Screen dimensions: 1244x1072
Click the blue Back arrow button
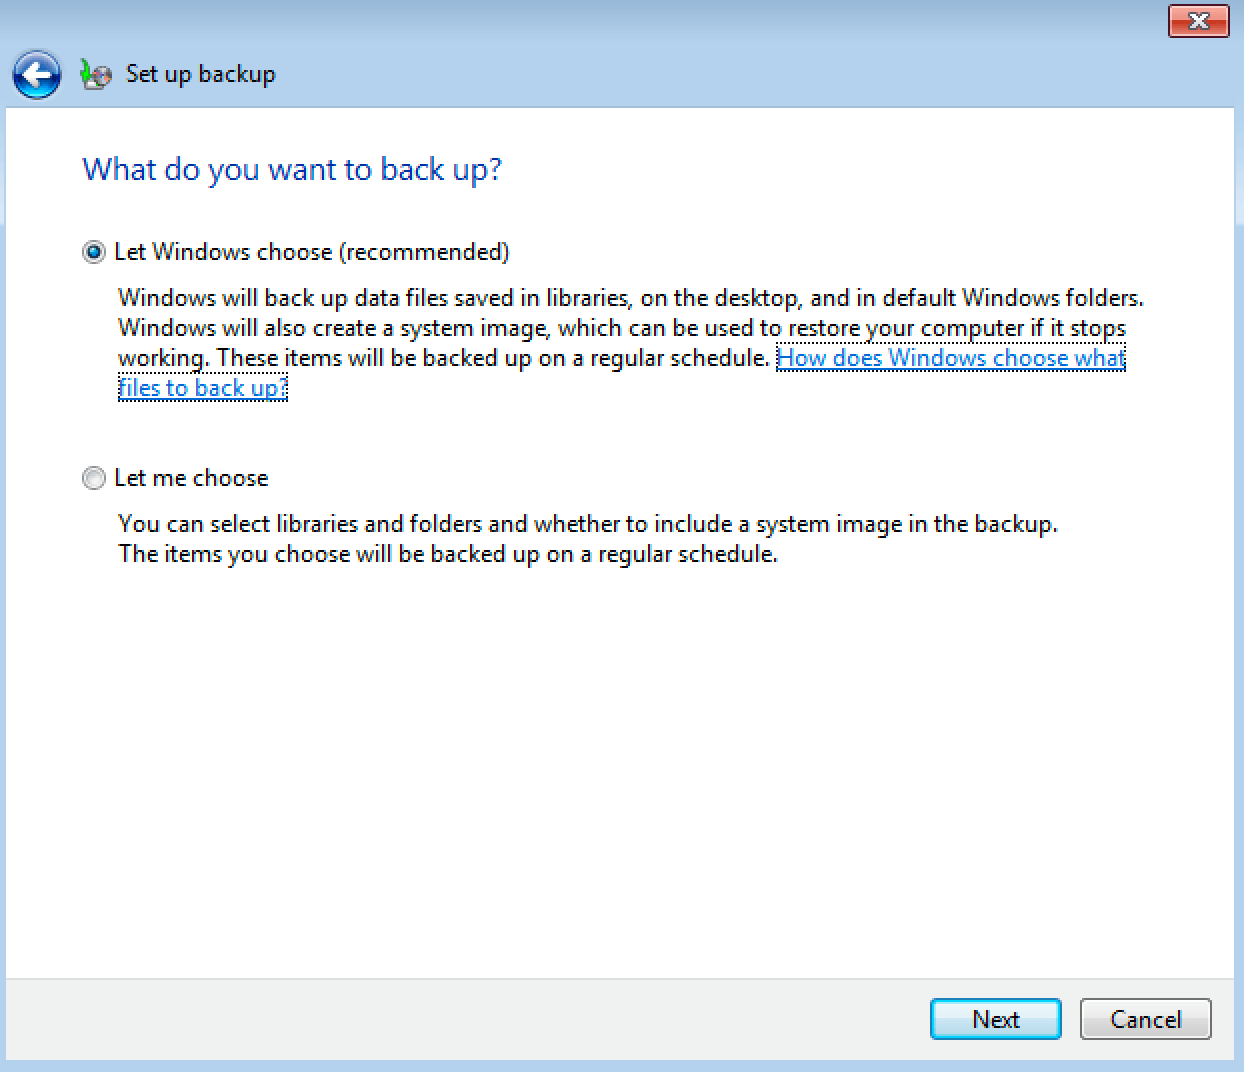(x=37, y=75)
